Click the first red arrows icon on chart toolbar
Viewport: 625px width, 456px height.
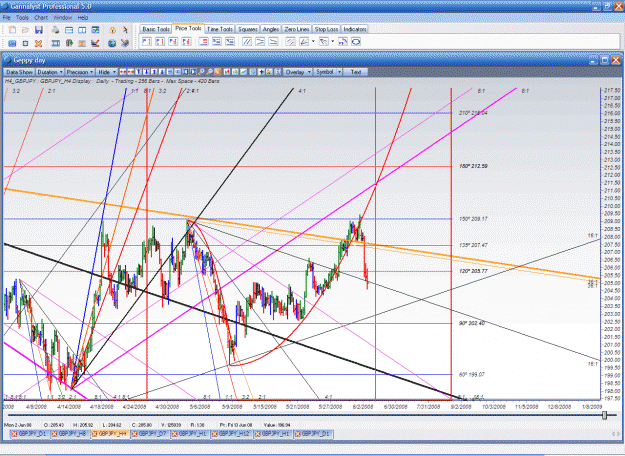coord(123,72)
